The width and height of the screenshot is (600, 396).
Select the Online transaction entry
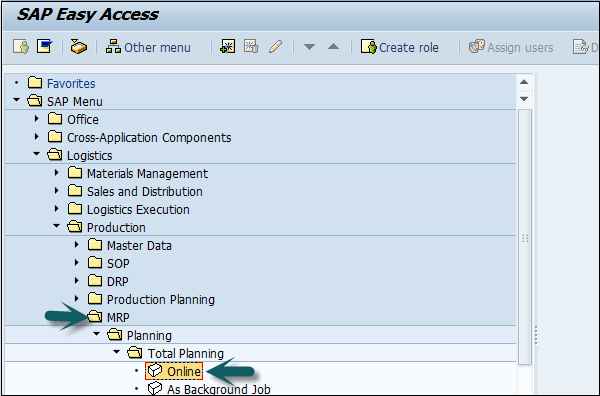[174, 371]
